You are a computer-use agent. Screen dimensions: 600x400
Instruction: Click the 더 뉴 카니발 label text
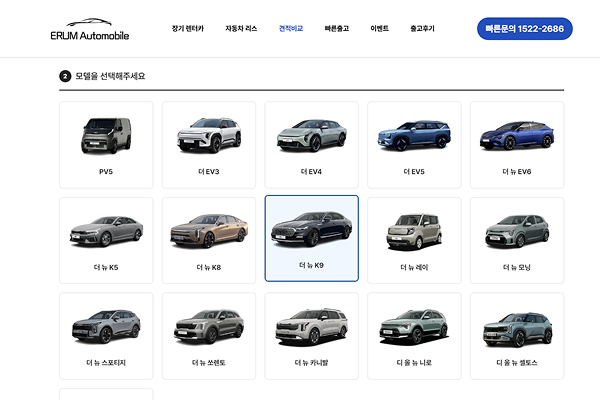(311, 362)
